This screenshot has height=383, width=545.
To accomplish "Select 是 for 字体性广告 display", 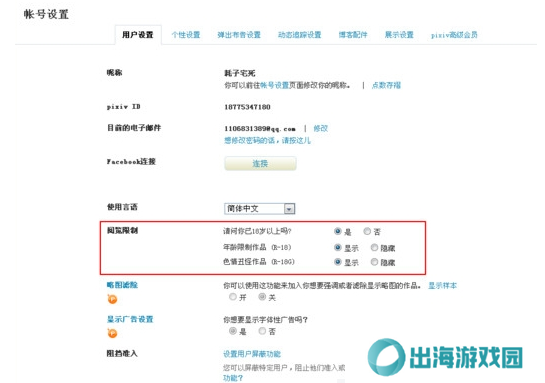I will tap(233, 331).
